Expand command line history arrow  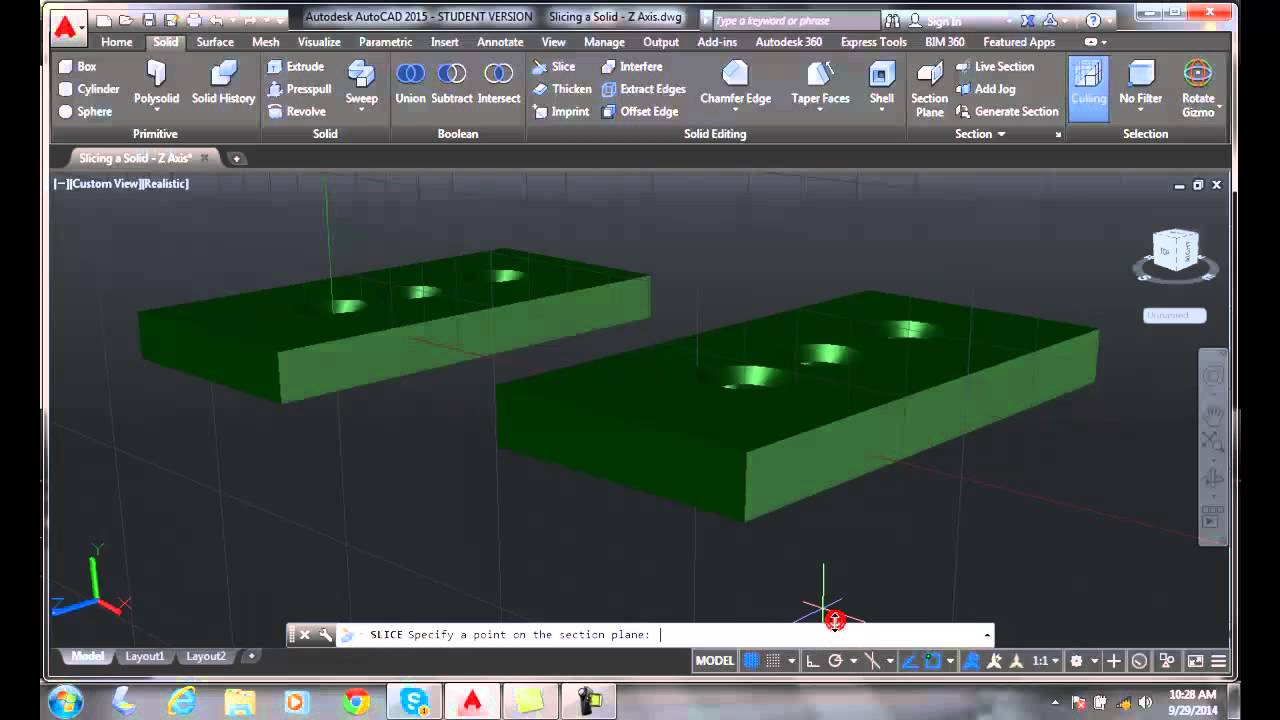pyautogui.click(x=987, y=635)
